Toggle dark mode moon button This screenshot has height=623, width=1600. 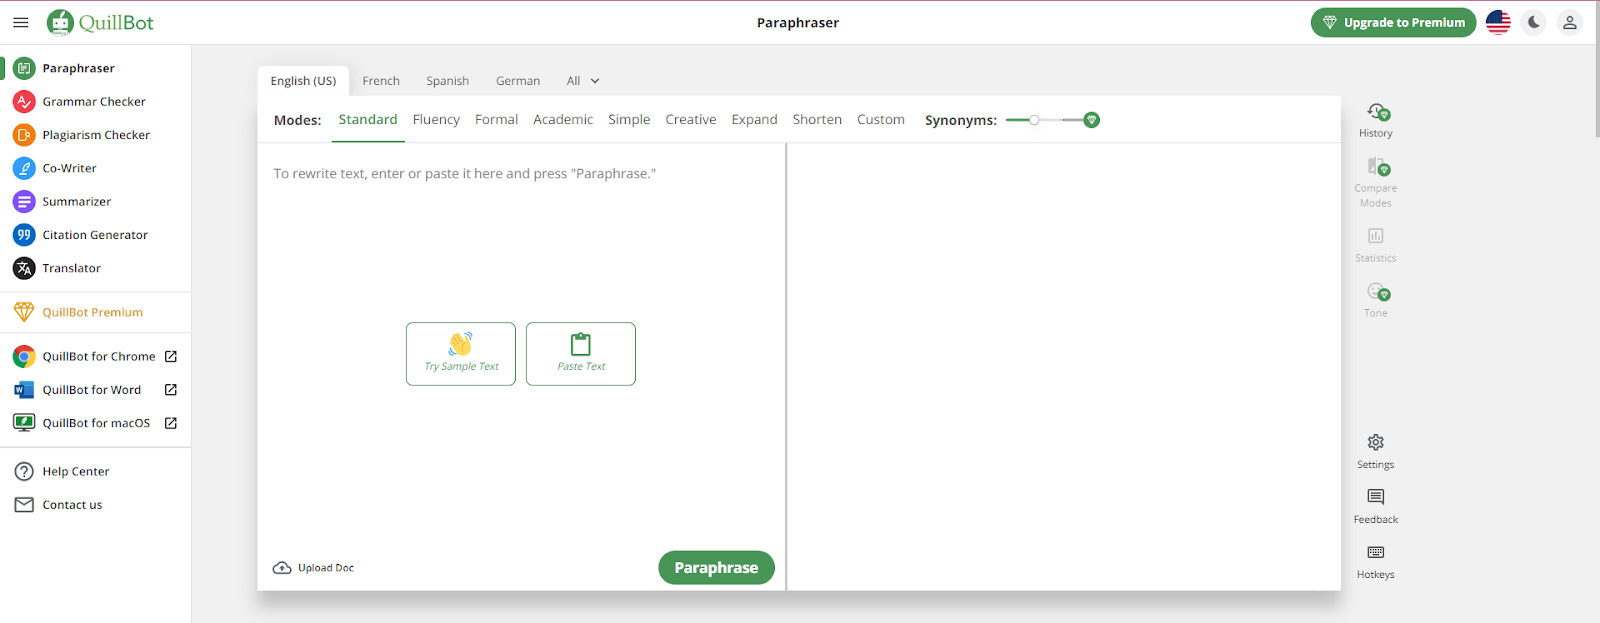[1534, 22]
